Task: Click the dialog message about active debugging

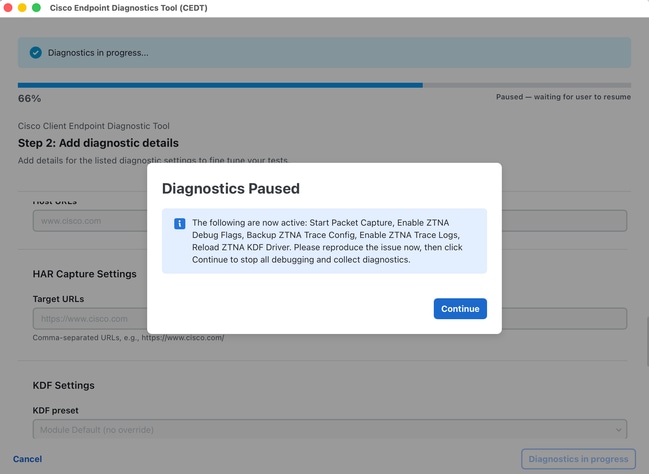Action: (327, 241)
